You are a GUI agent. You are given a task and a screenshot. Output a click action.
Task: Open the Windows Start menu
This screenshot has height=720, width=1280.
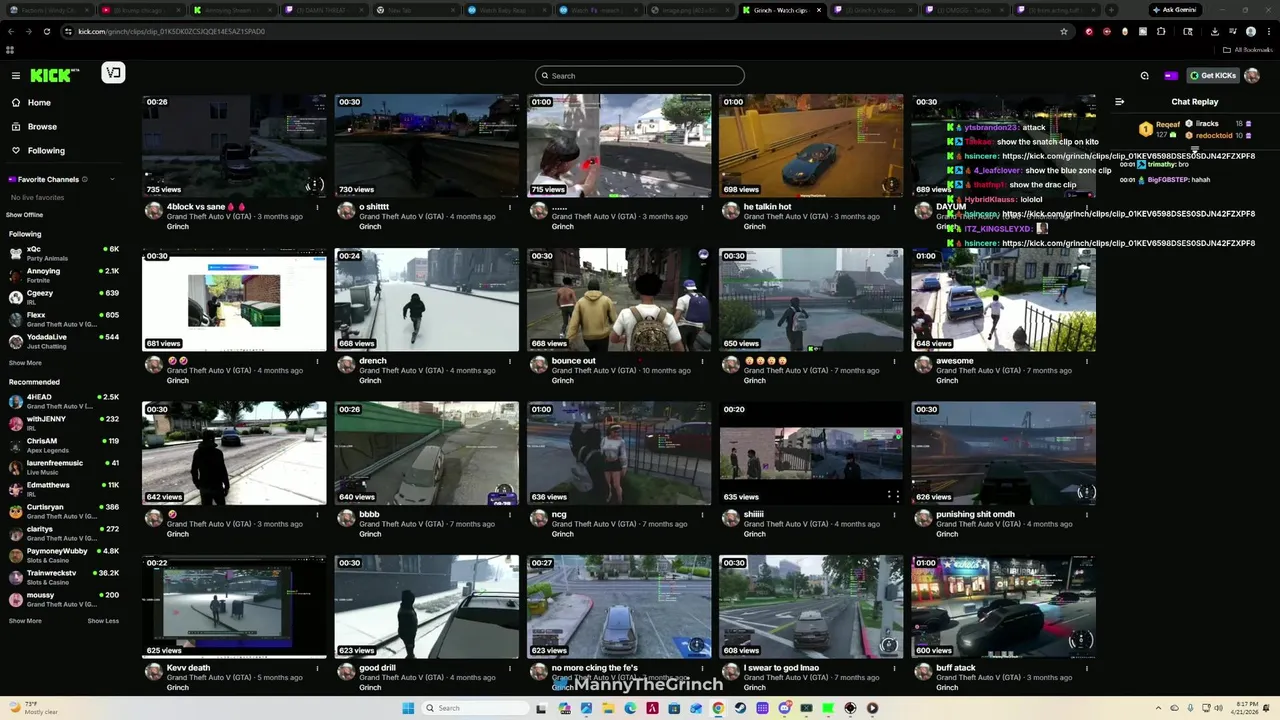point(408,708)
